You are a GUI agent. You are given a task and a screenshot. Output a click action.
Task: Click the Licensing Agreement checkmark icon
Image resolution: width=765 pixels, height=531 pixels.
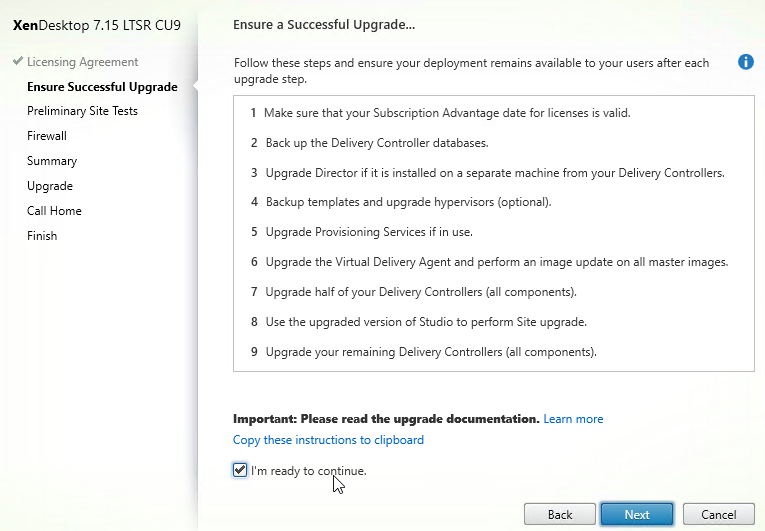[x=18, y=61]
